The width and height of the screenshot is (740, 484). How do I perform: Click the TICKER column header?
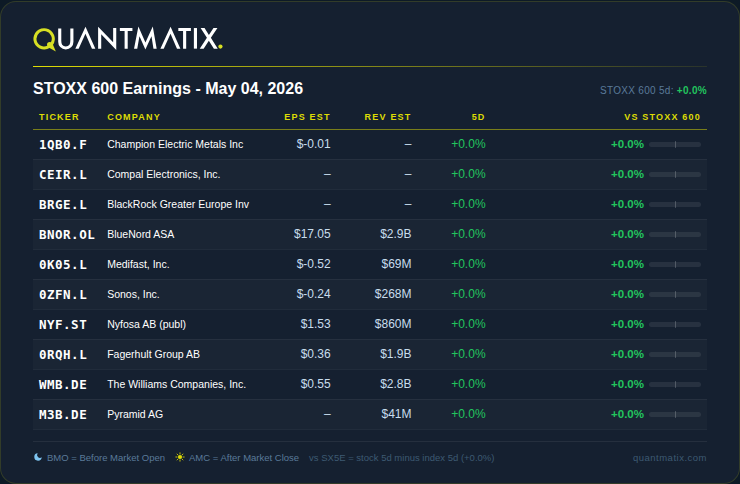(x=59, y=117)
